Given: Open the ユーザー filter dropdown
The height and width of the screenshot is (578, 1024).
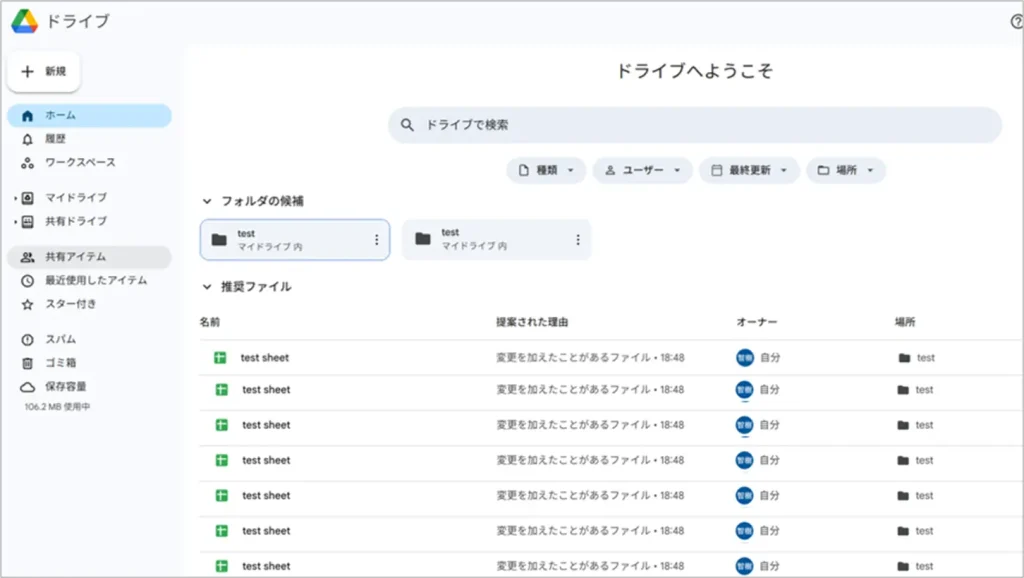Looking at the screenshot, I should [642, 171].
